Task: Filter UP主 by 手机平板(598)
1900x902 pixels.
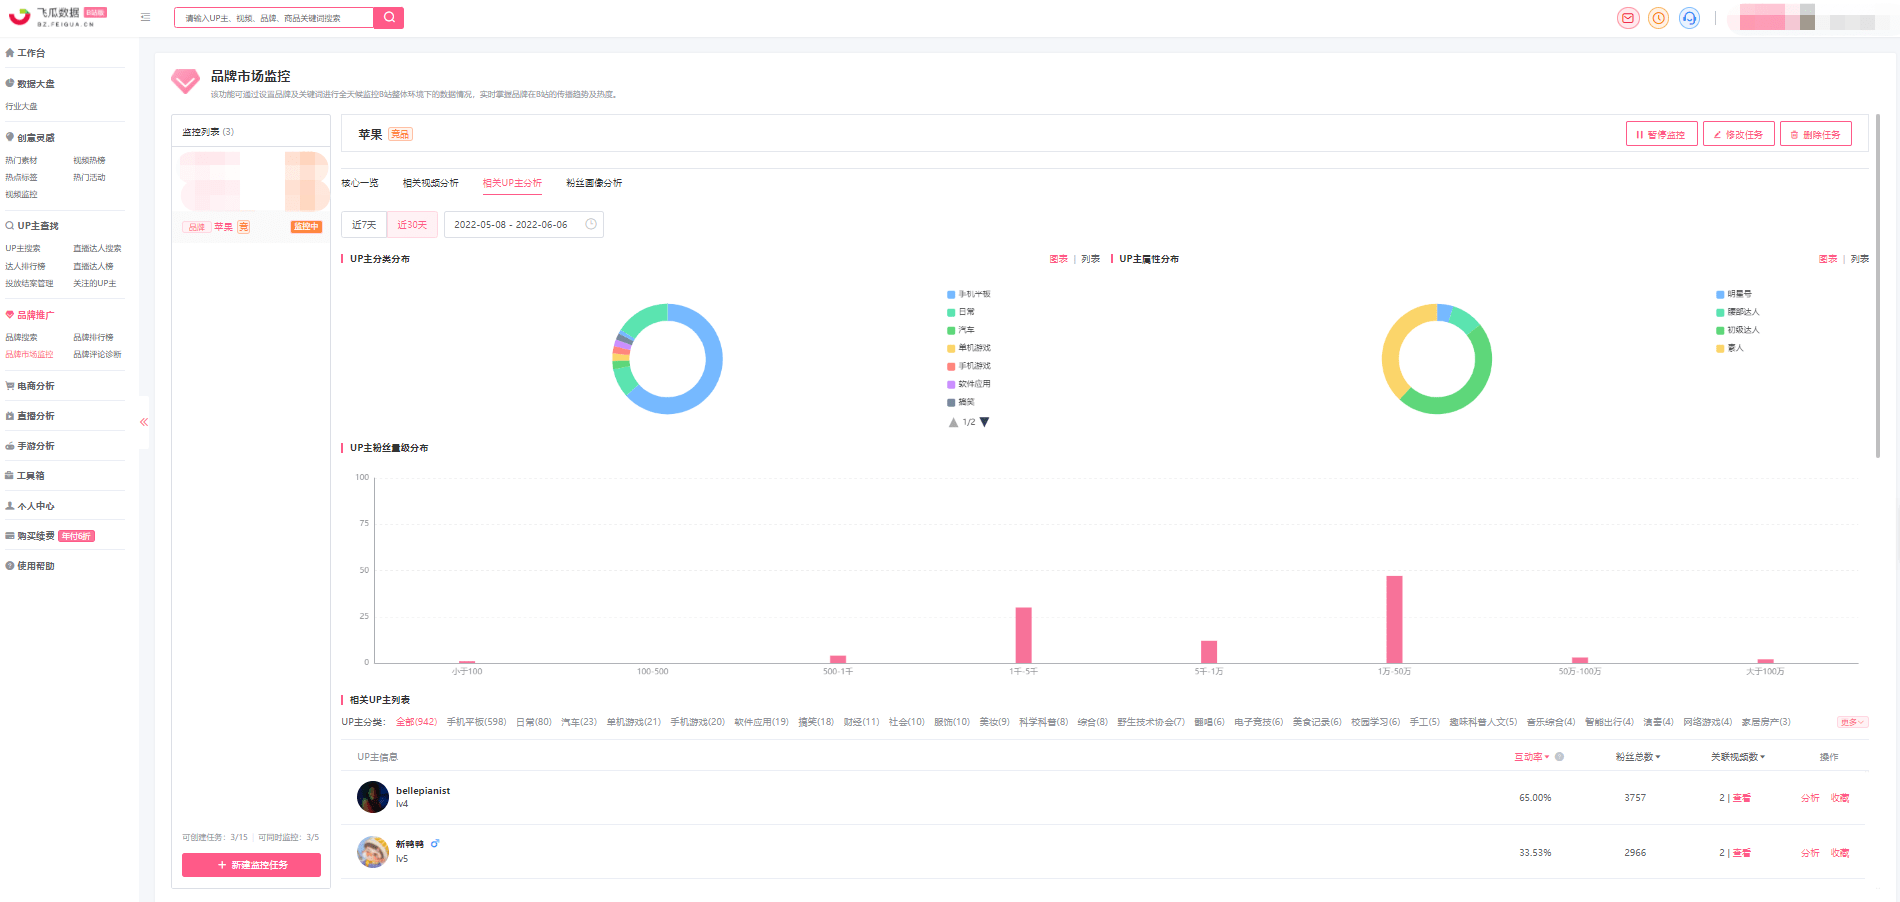Action: 476,721
